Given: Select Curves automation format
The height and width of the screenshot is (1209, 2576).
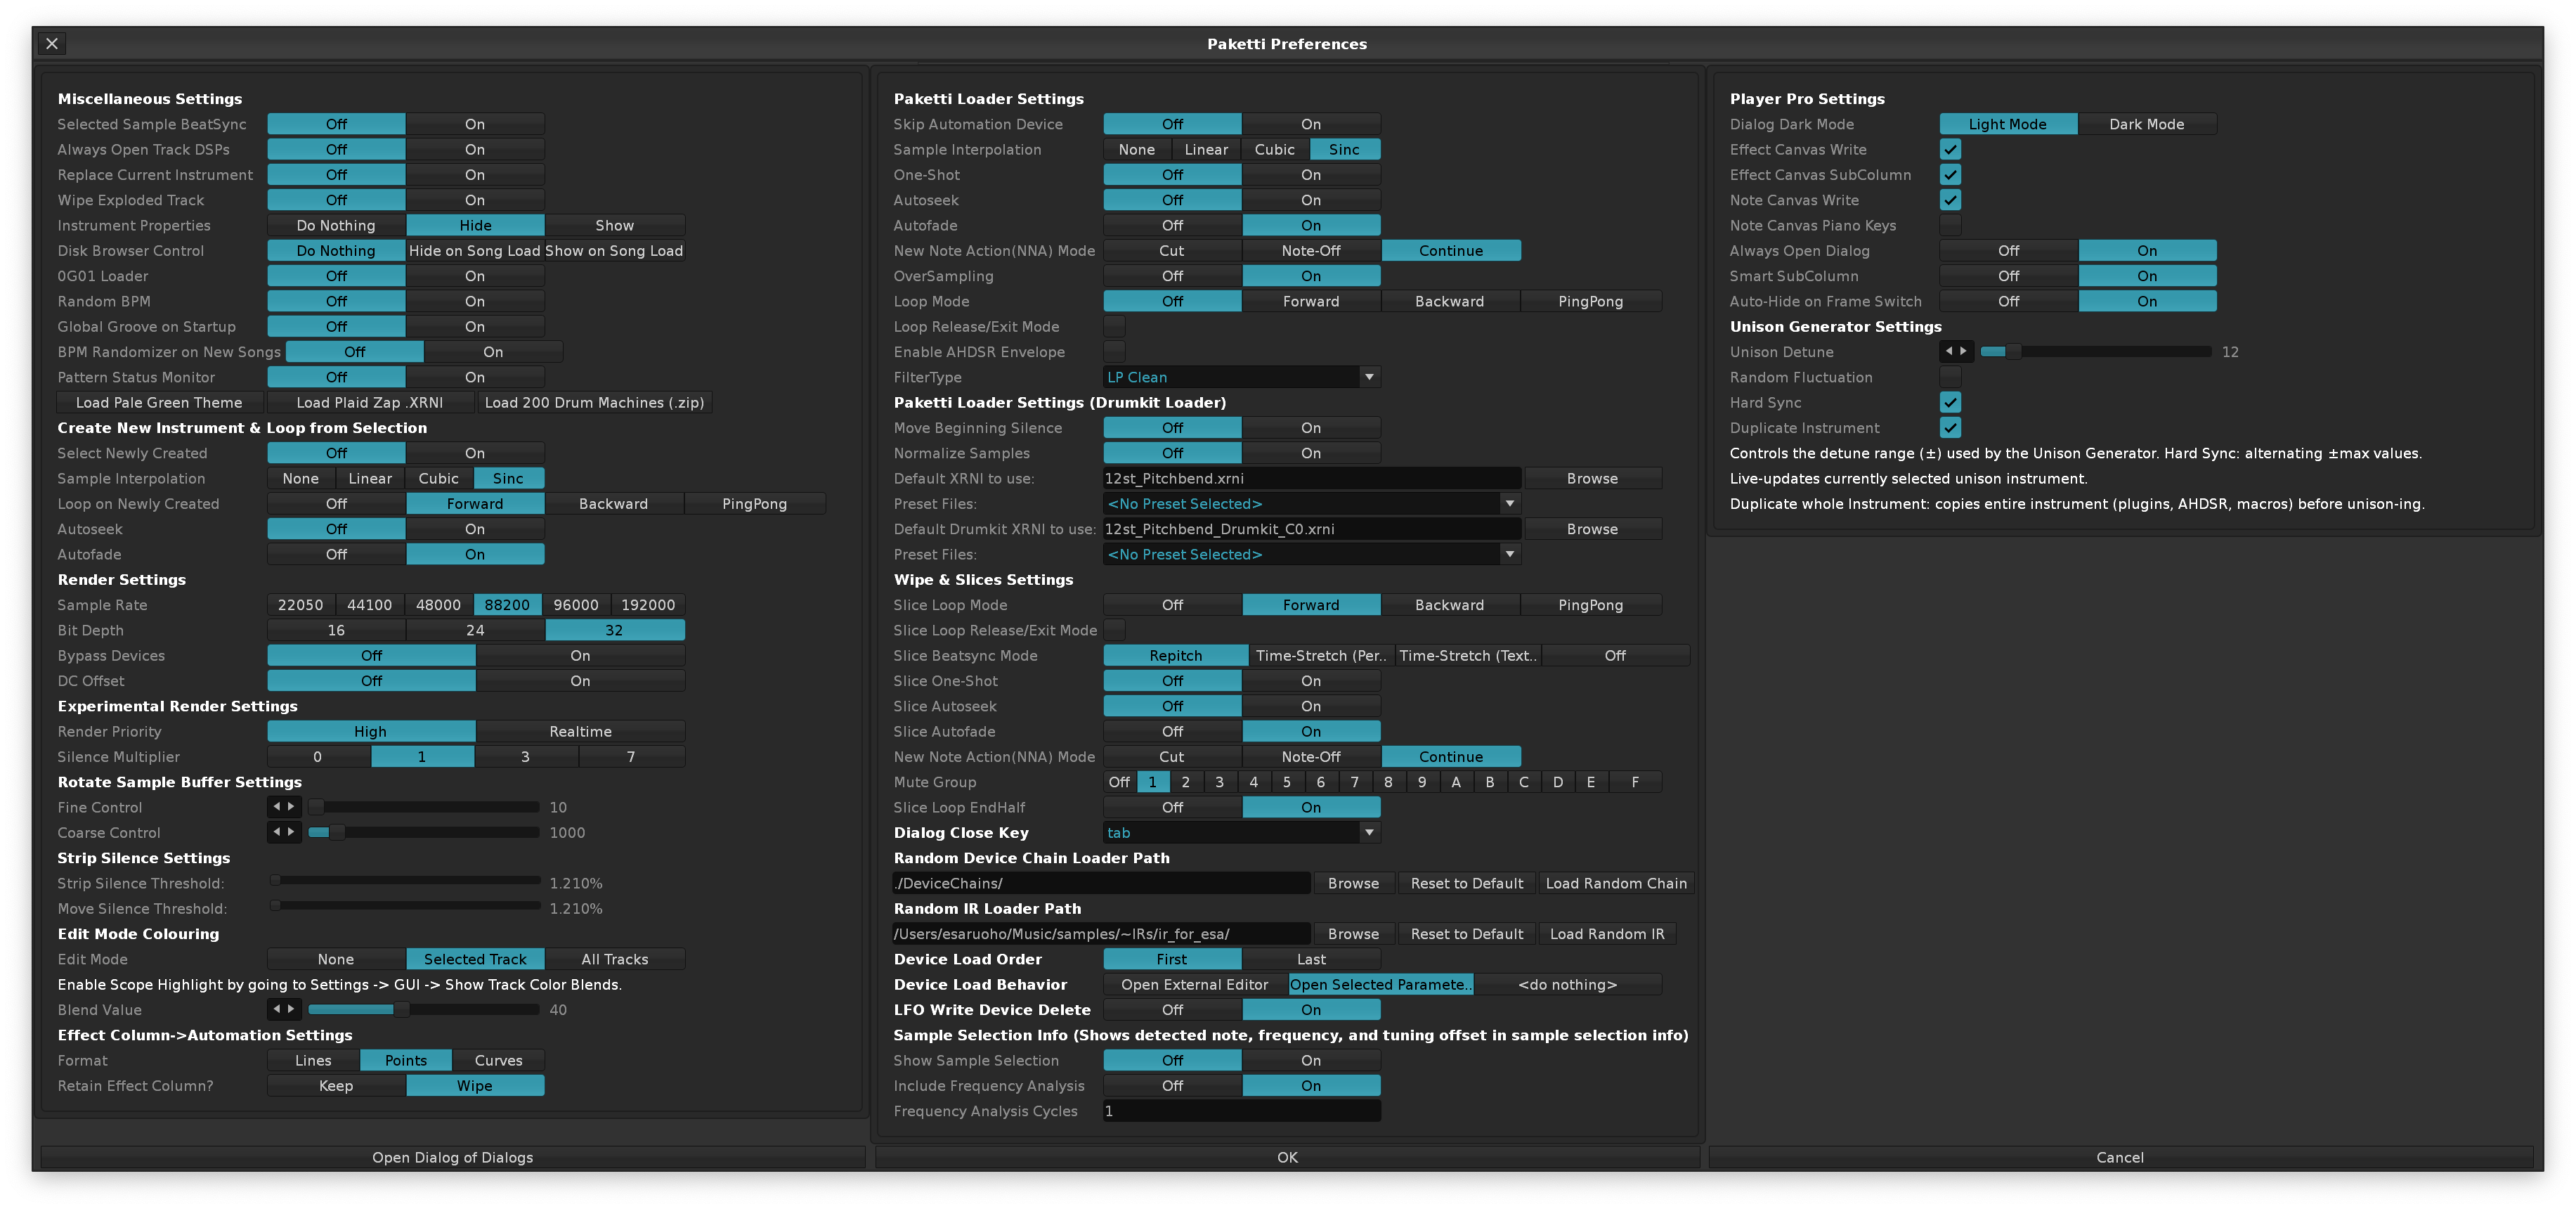Looking at the screenshot, I should coord(498,1060).
